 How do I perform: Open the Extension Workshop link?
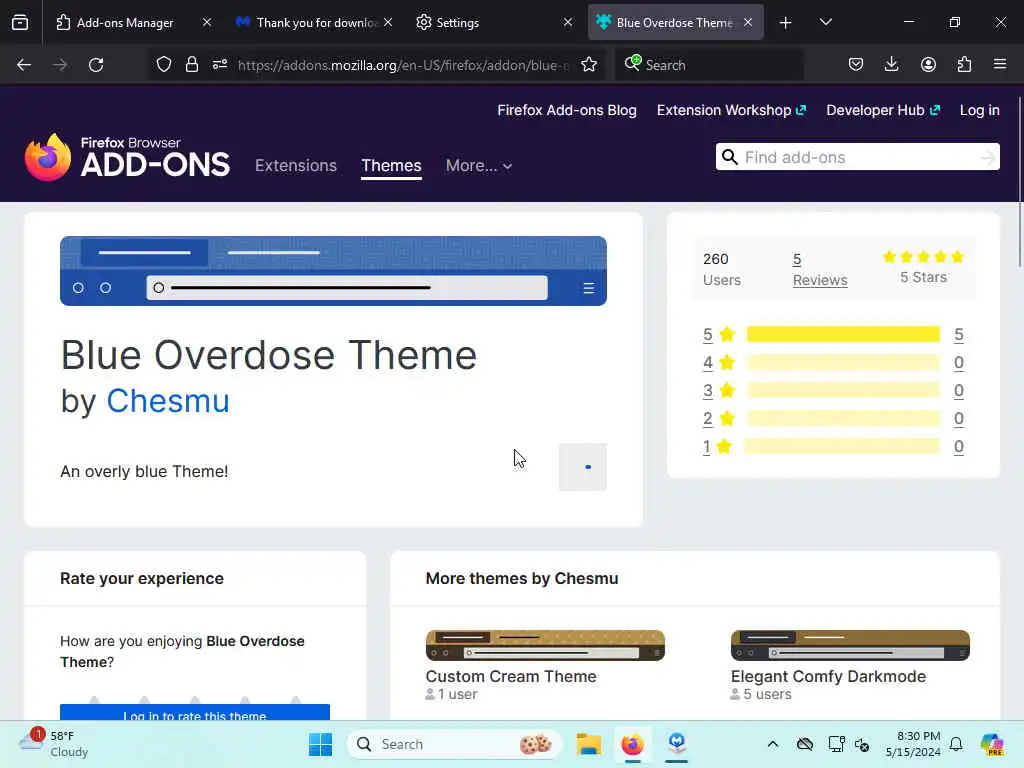(x=731, y=110)
